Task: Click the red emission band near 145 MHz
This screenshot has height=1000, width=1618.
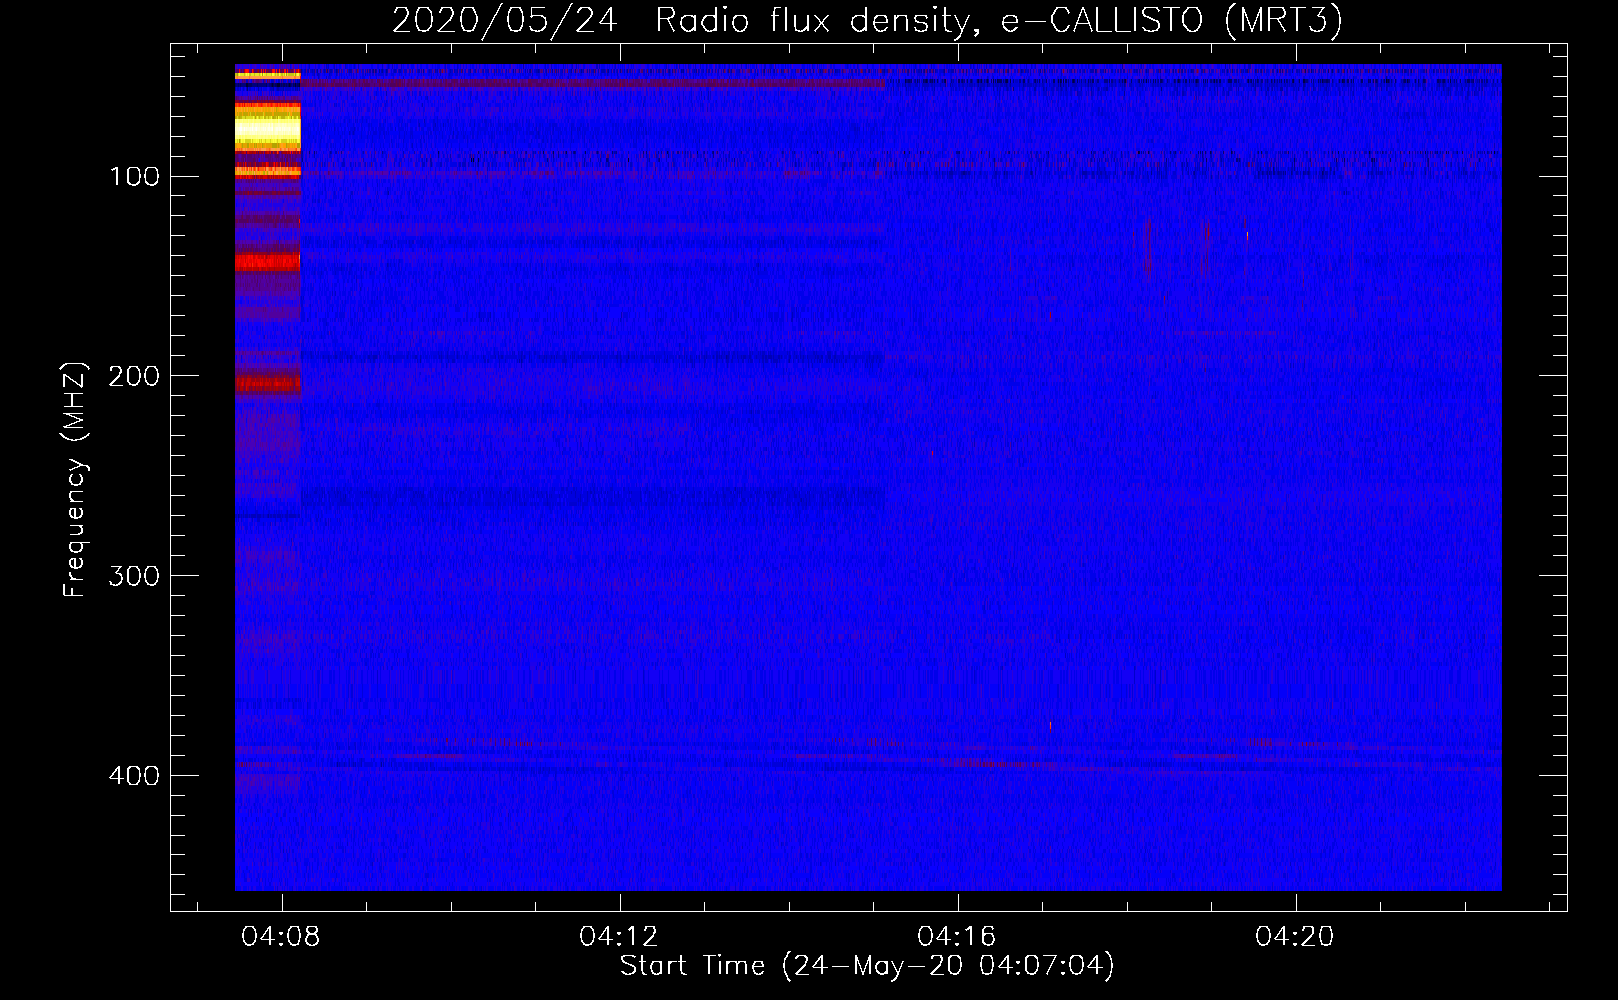Action: [x=267, y=262]
